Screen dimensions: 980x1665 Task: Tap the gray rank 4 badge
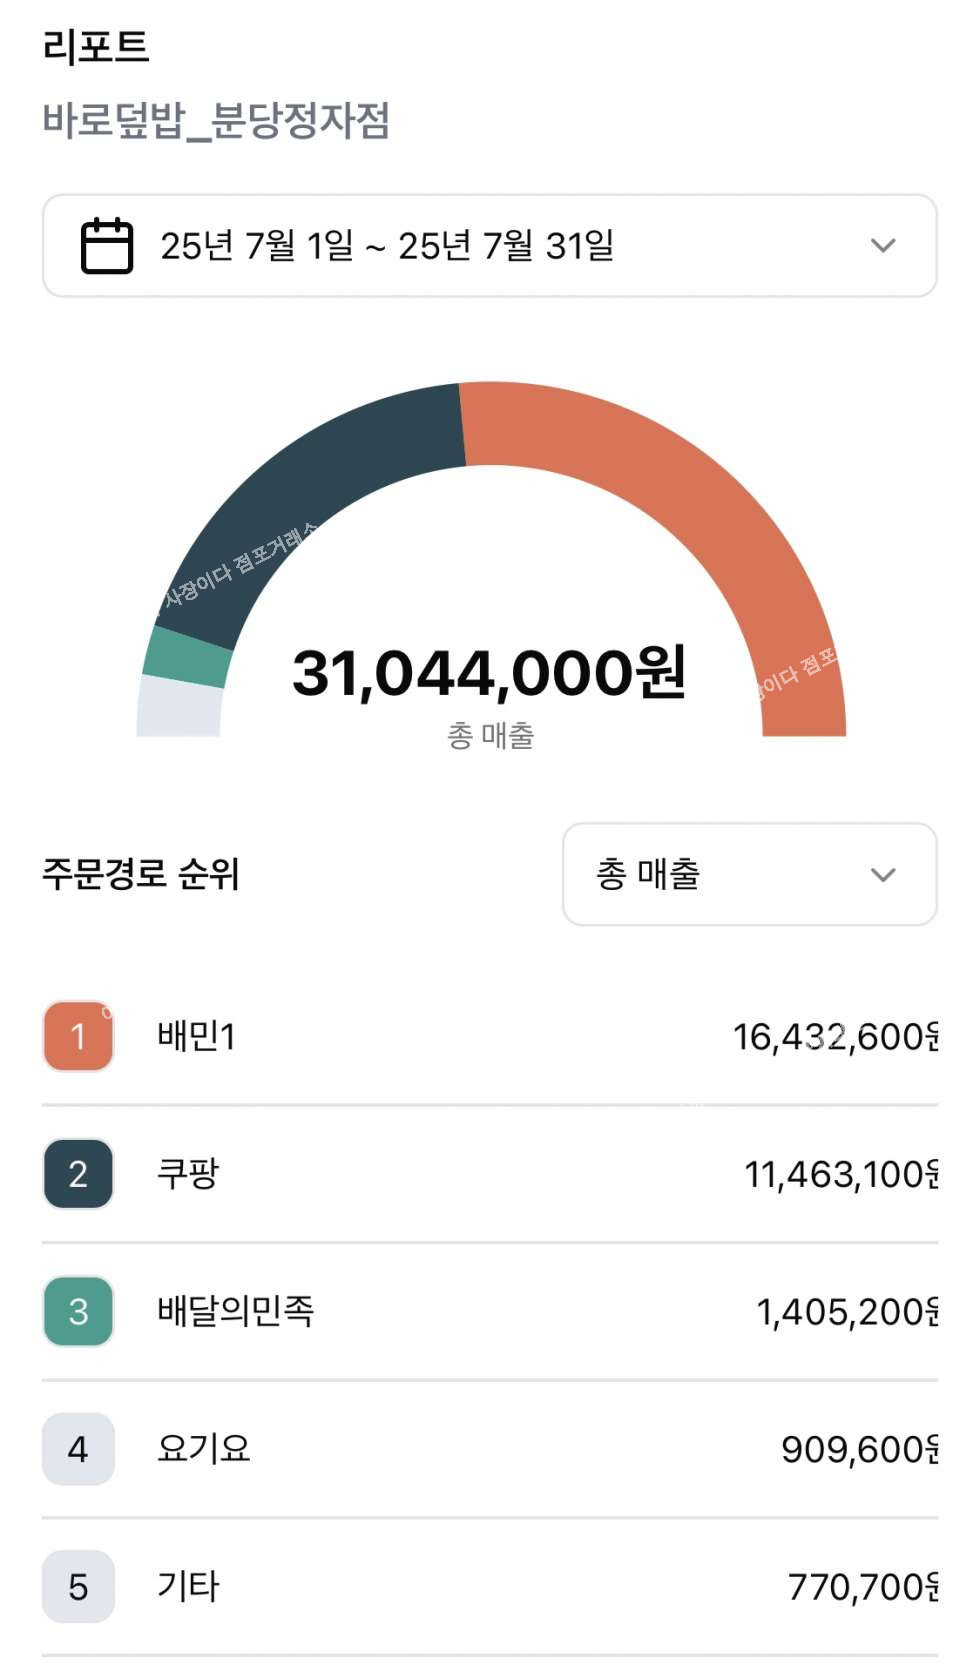click(78, 1449)
